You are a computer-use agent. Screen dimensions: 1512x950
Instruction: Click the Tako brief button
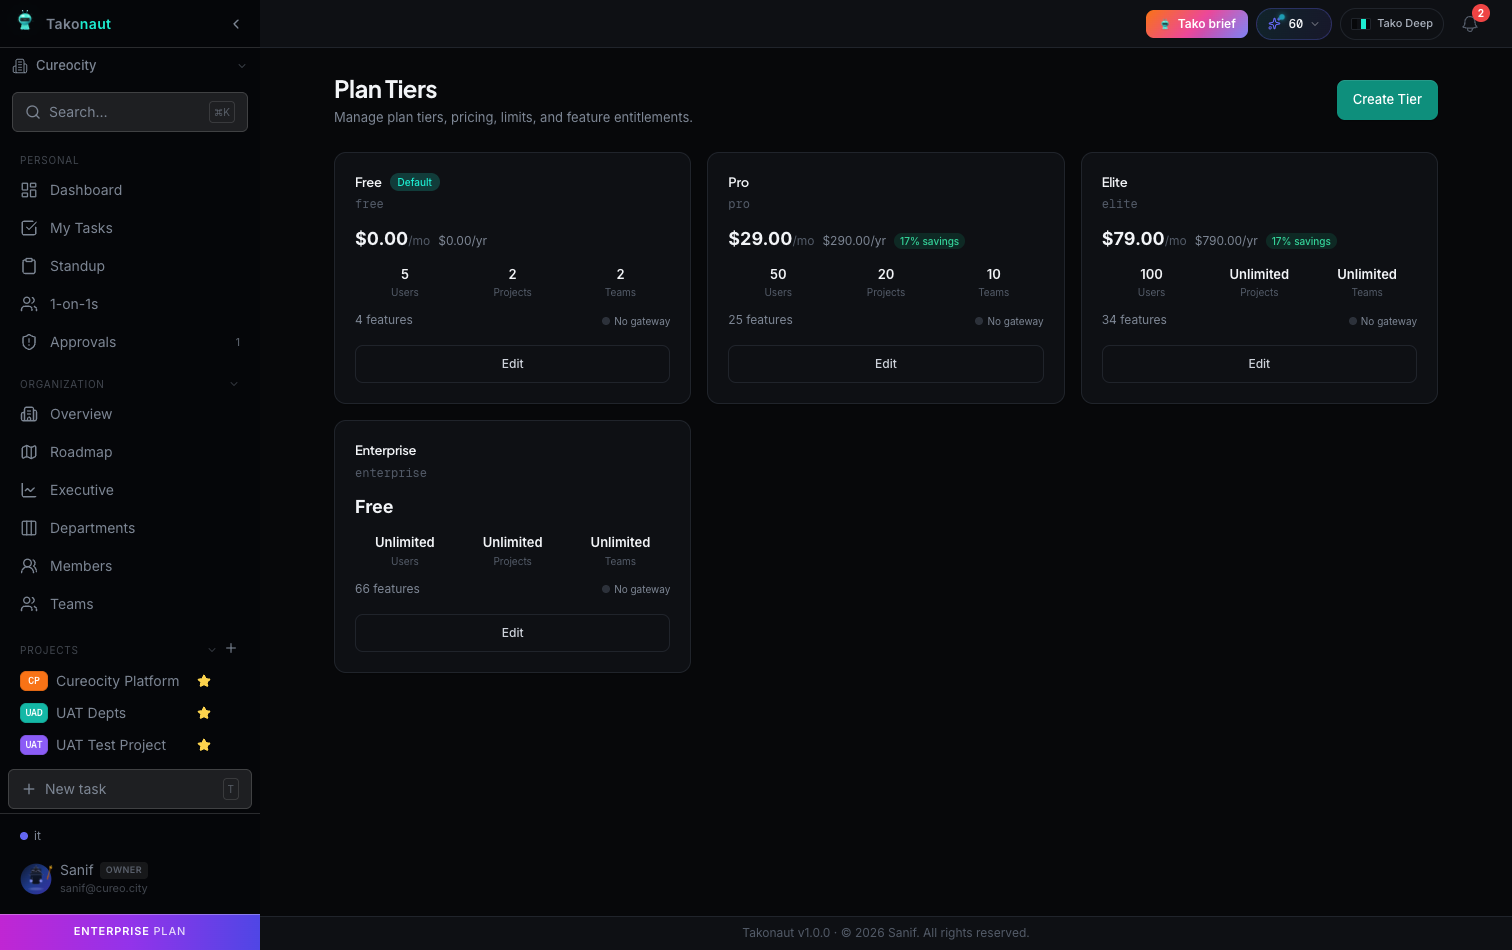1197,24
